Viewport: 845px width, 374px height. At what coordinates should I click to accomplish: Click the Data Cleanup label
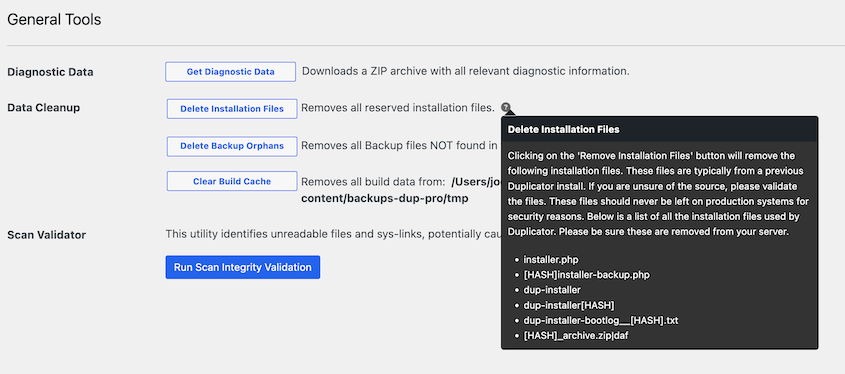click(x=44, y=108)
